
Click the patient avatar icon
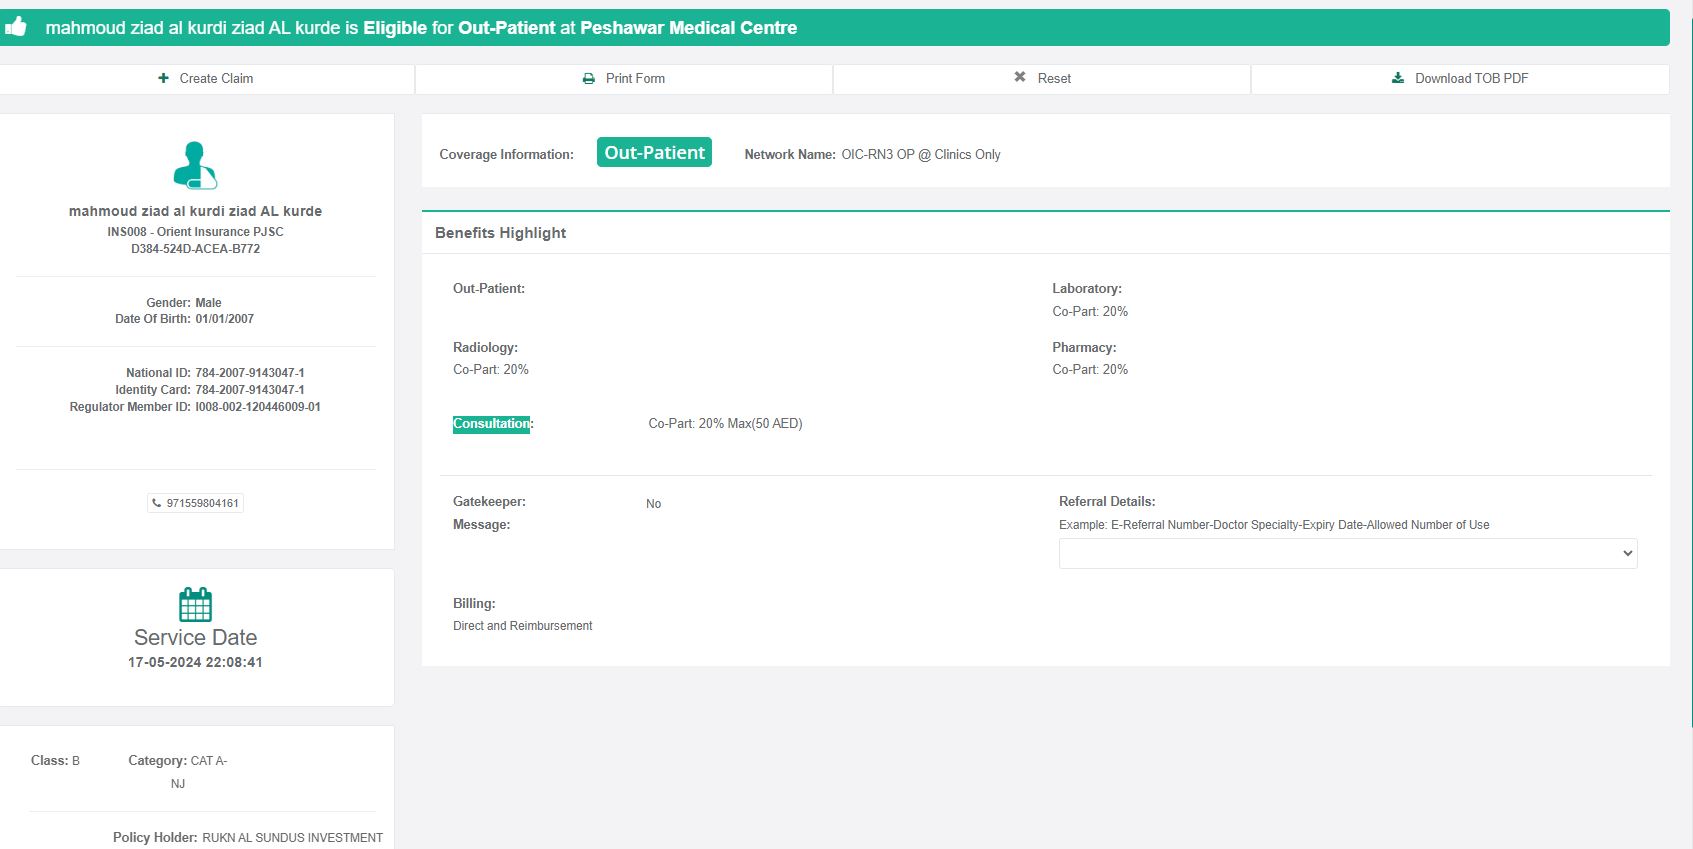(195, 165)
